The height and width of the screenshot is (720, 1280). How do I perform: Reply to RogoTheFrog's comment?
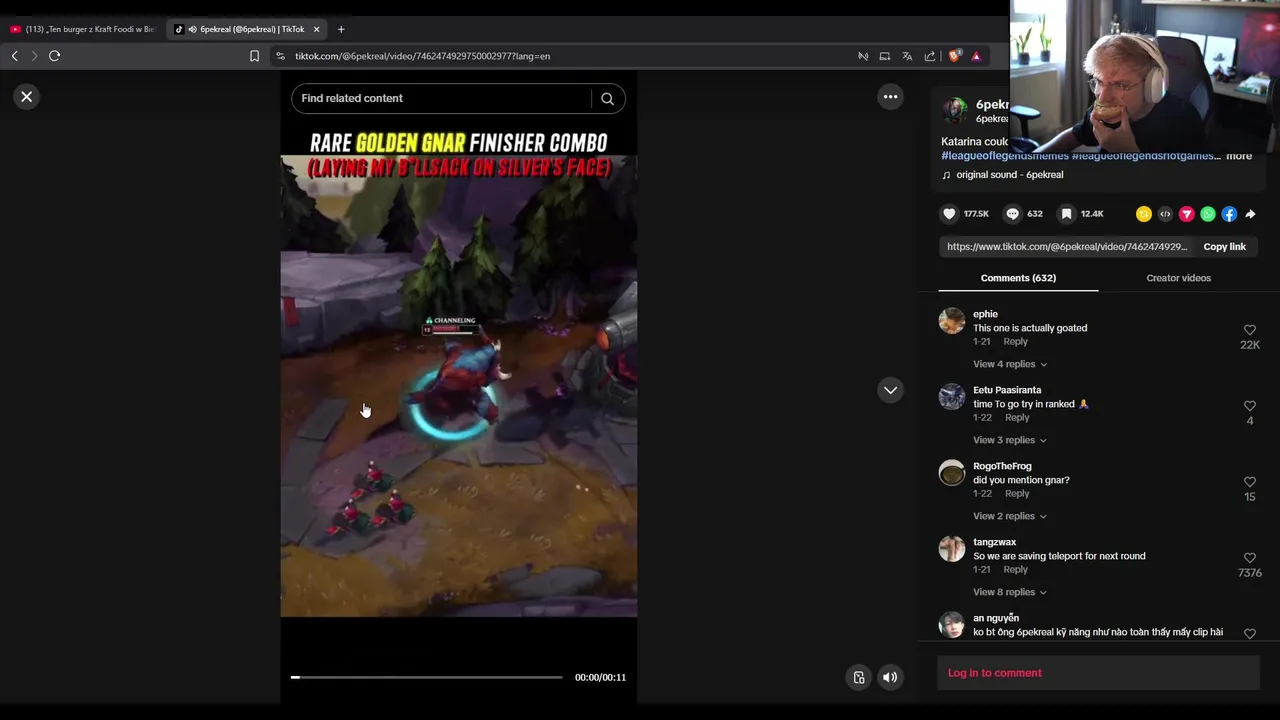(x=1017, y=494)
